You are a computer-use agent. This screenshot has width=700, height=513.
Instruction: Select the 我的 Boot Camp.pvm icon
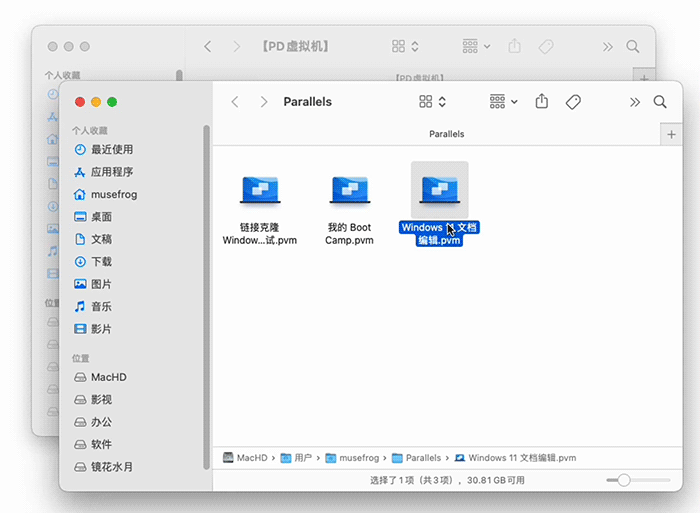pos(350,191)
